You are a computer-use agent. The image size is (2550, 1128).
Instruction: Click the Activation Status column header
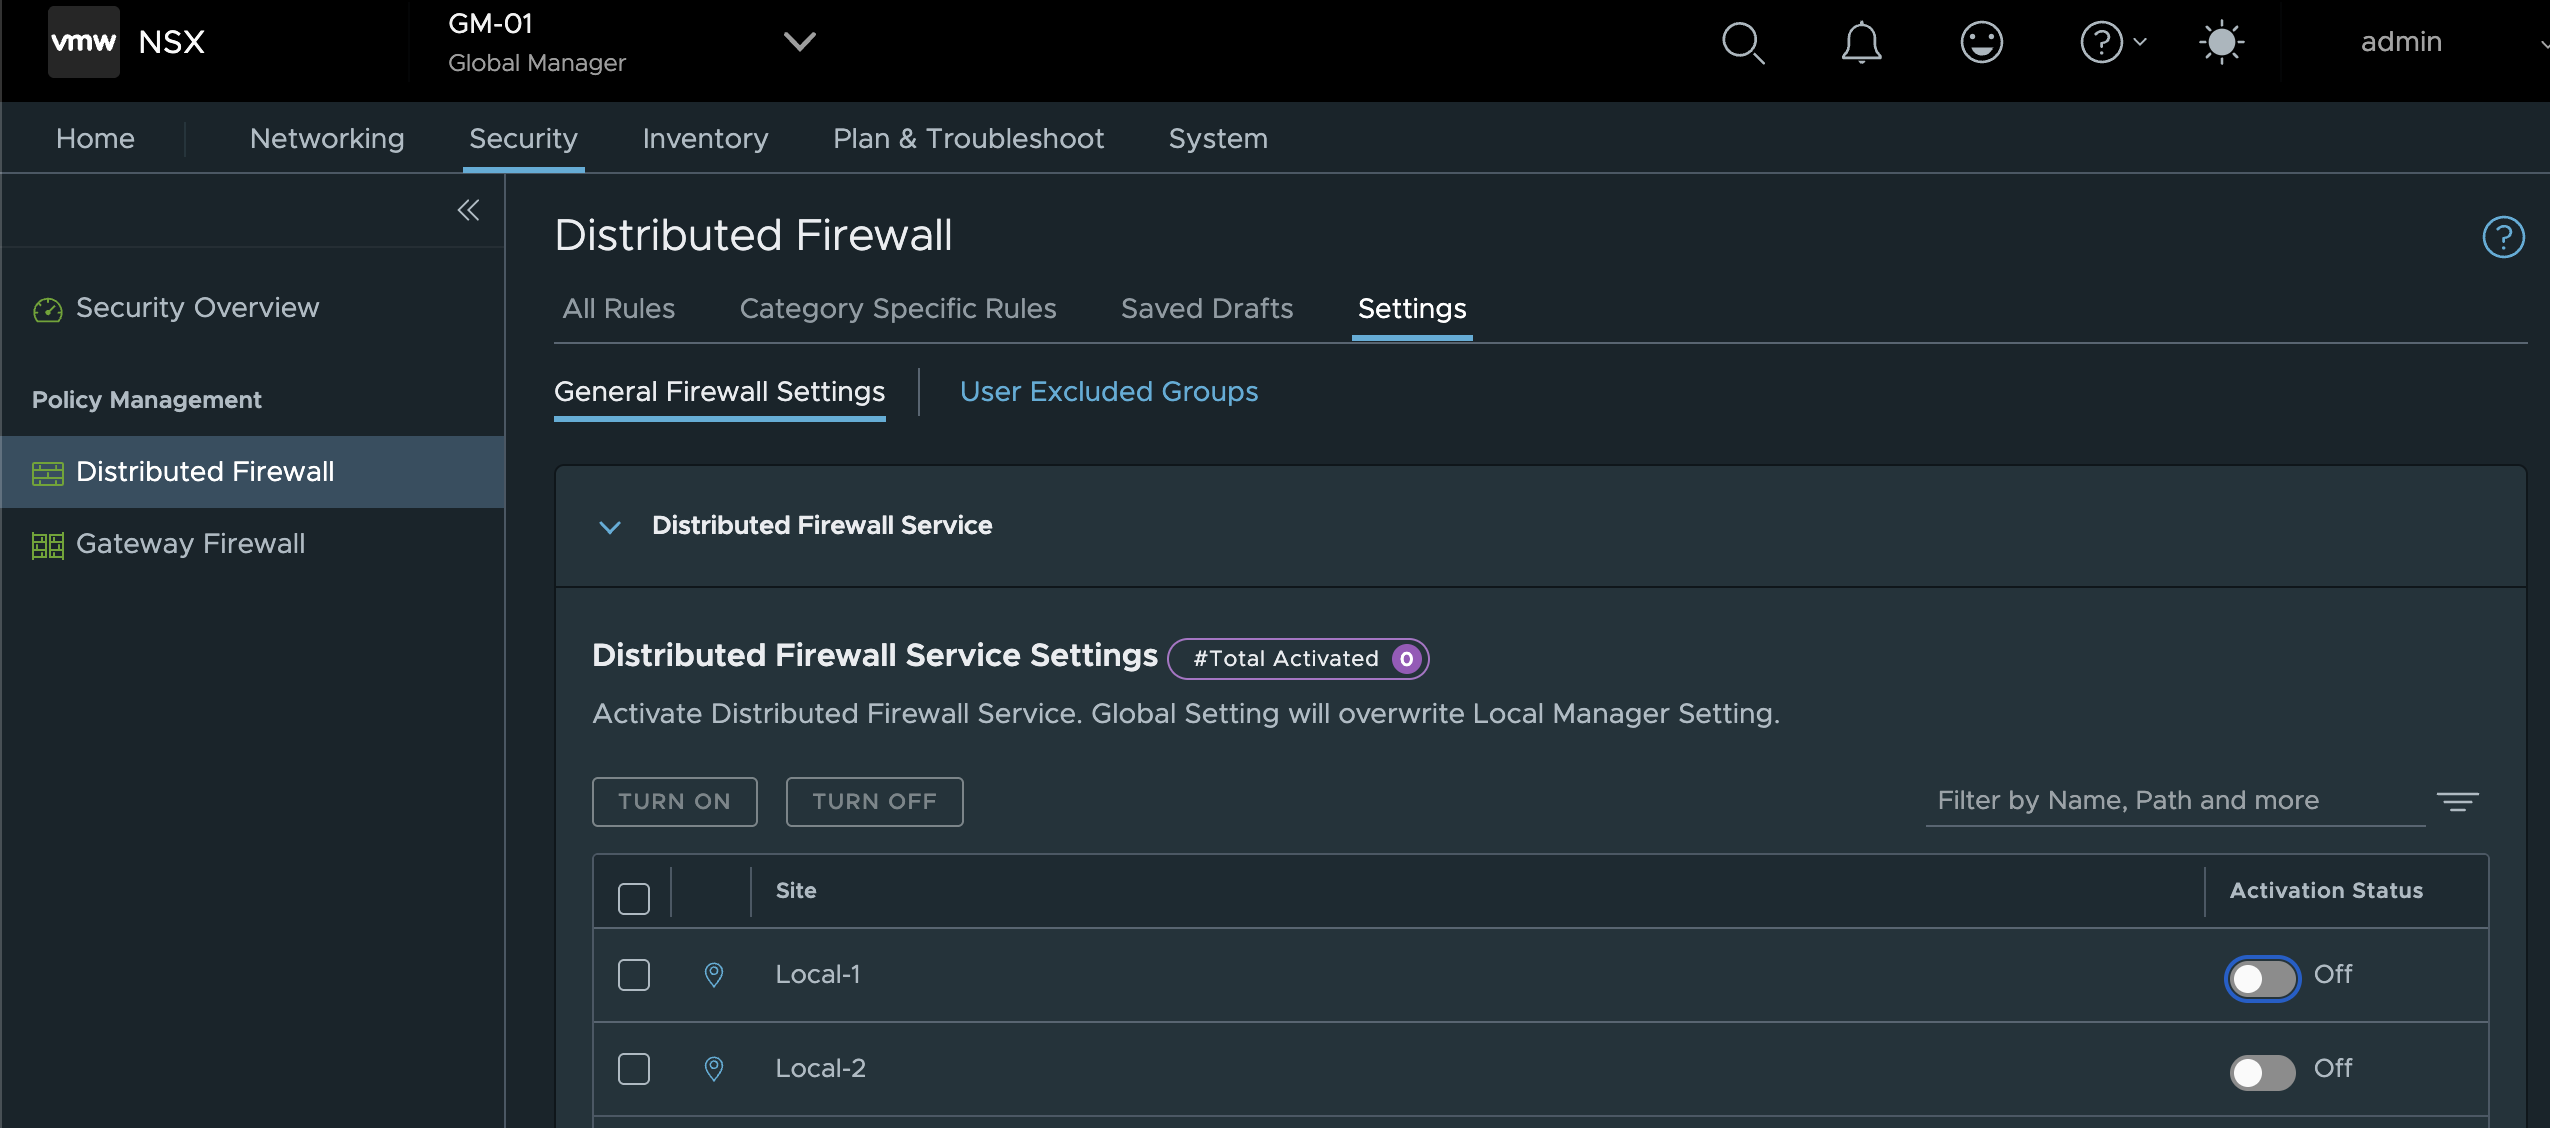pos(2326,890)
